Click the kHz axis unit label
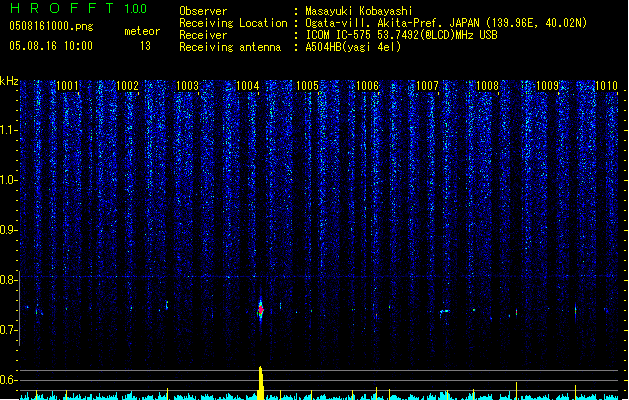 9,81
